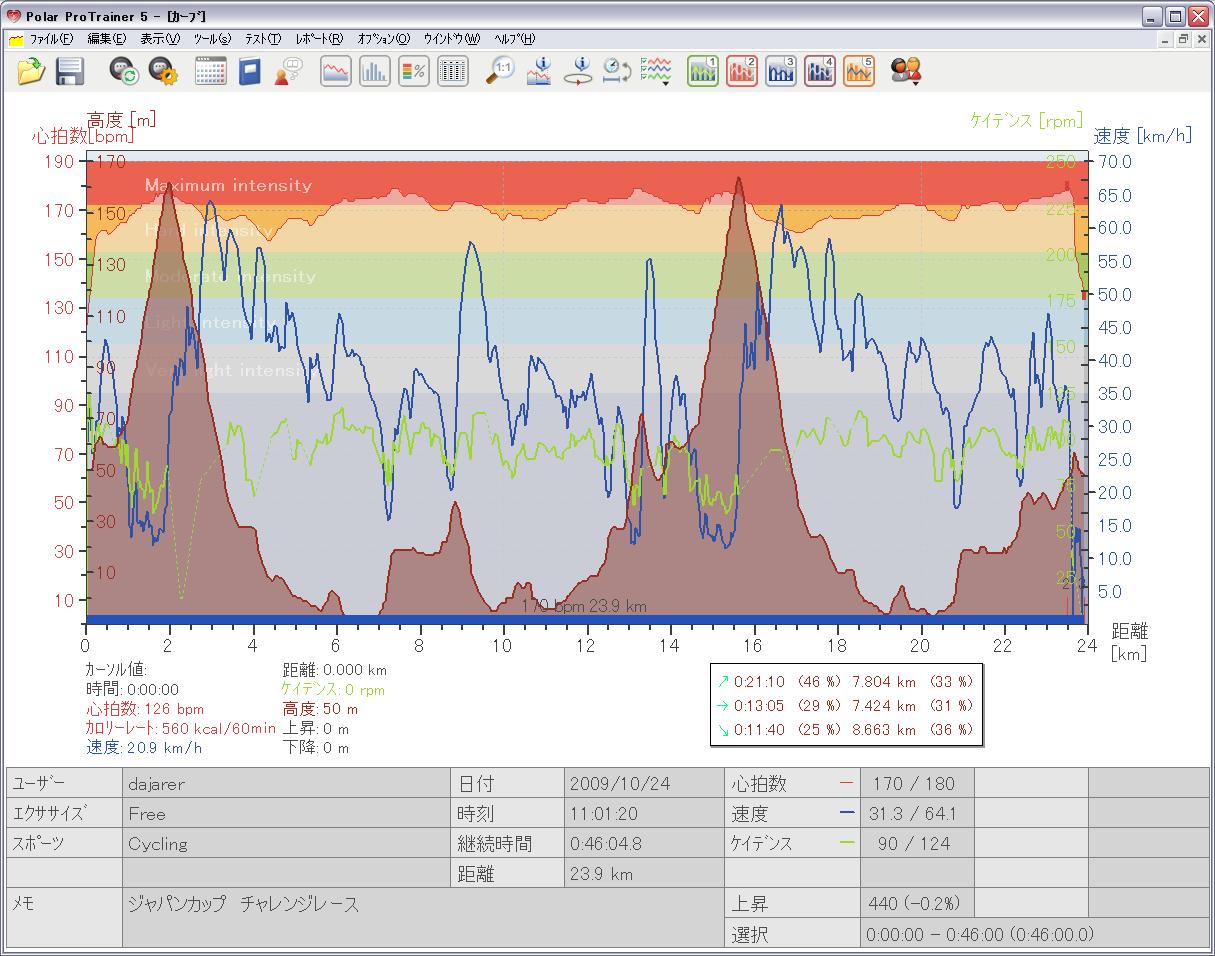This screenshot has height=956, width=1215.
Task: Open the 編集(E) menu
Action: (x=107, y=39)
